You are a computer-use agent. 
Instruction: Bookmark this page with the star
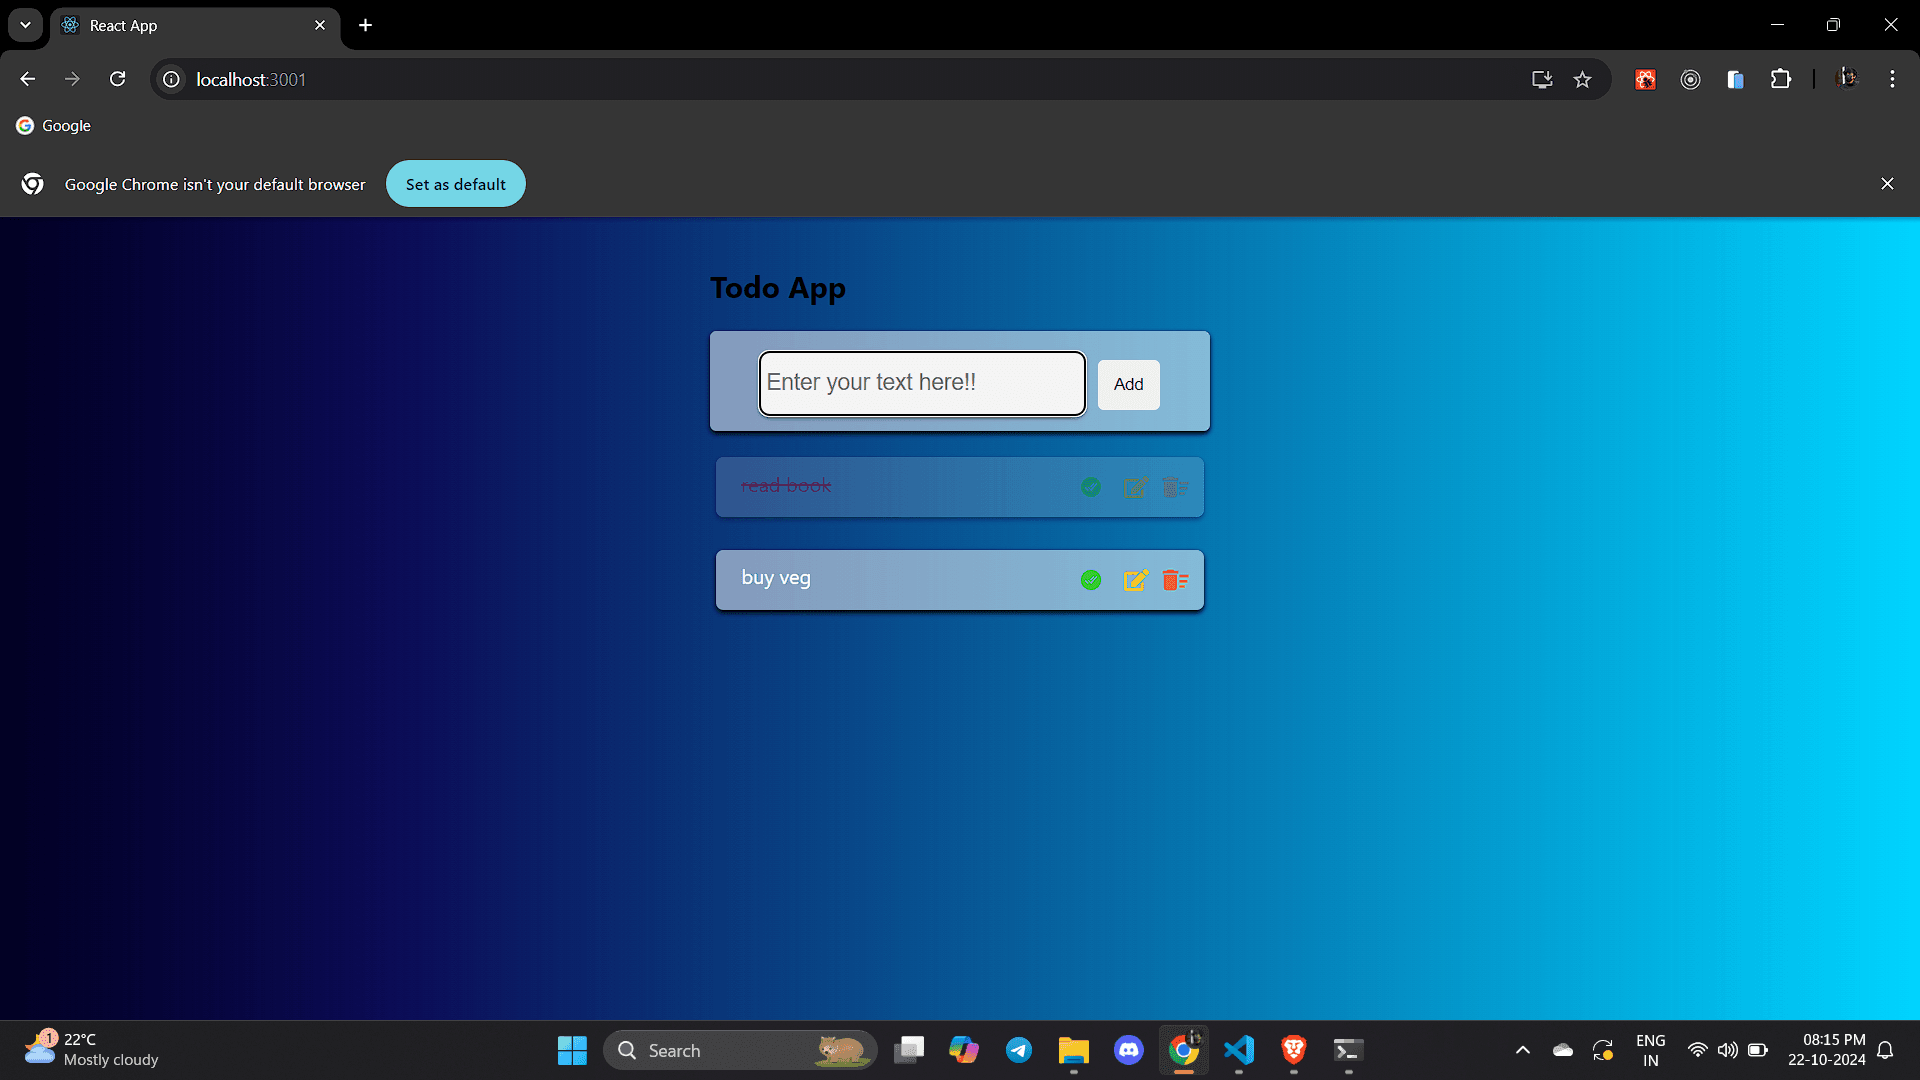(1582, 79)
